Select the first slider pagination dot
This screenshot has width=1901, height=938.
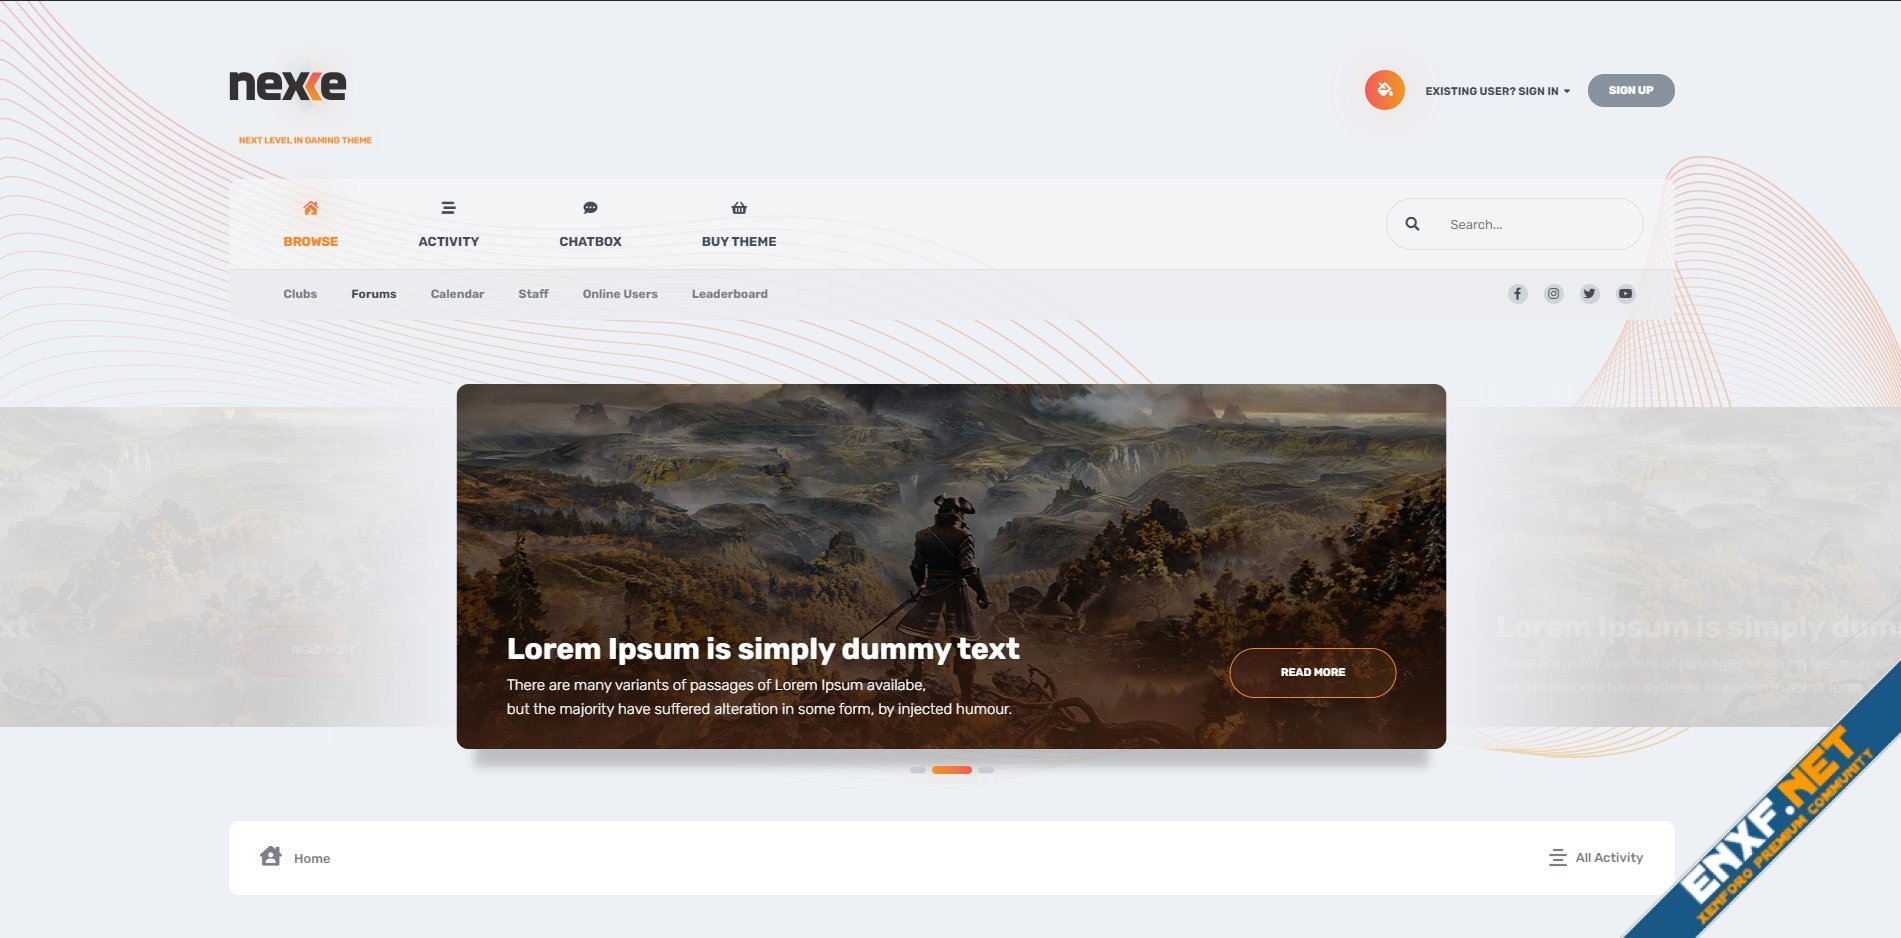point(917,770)
